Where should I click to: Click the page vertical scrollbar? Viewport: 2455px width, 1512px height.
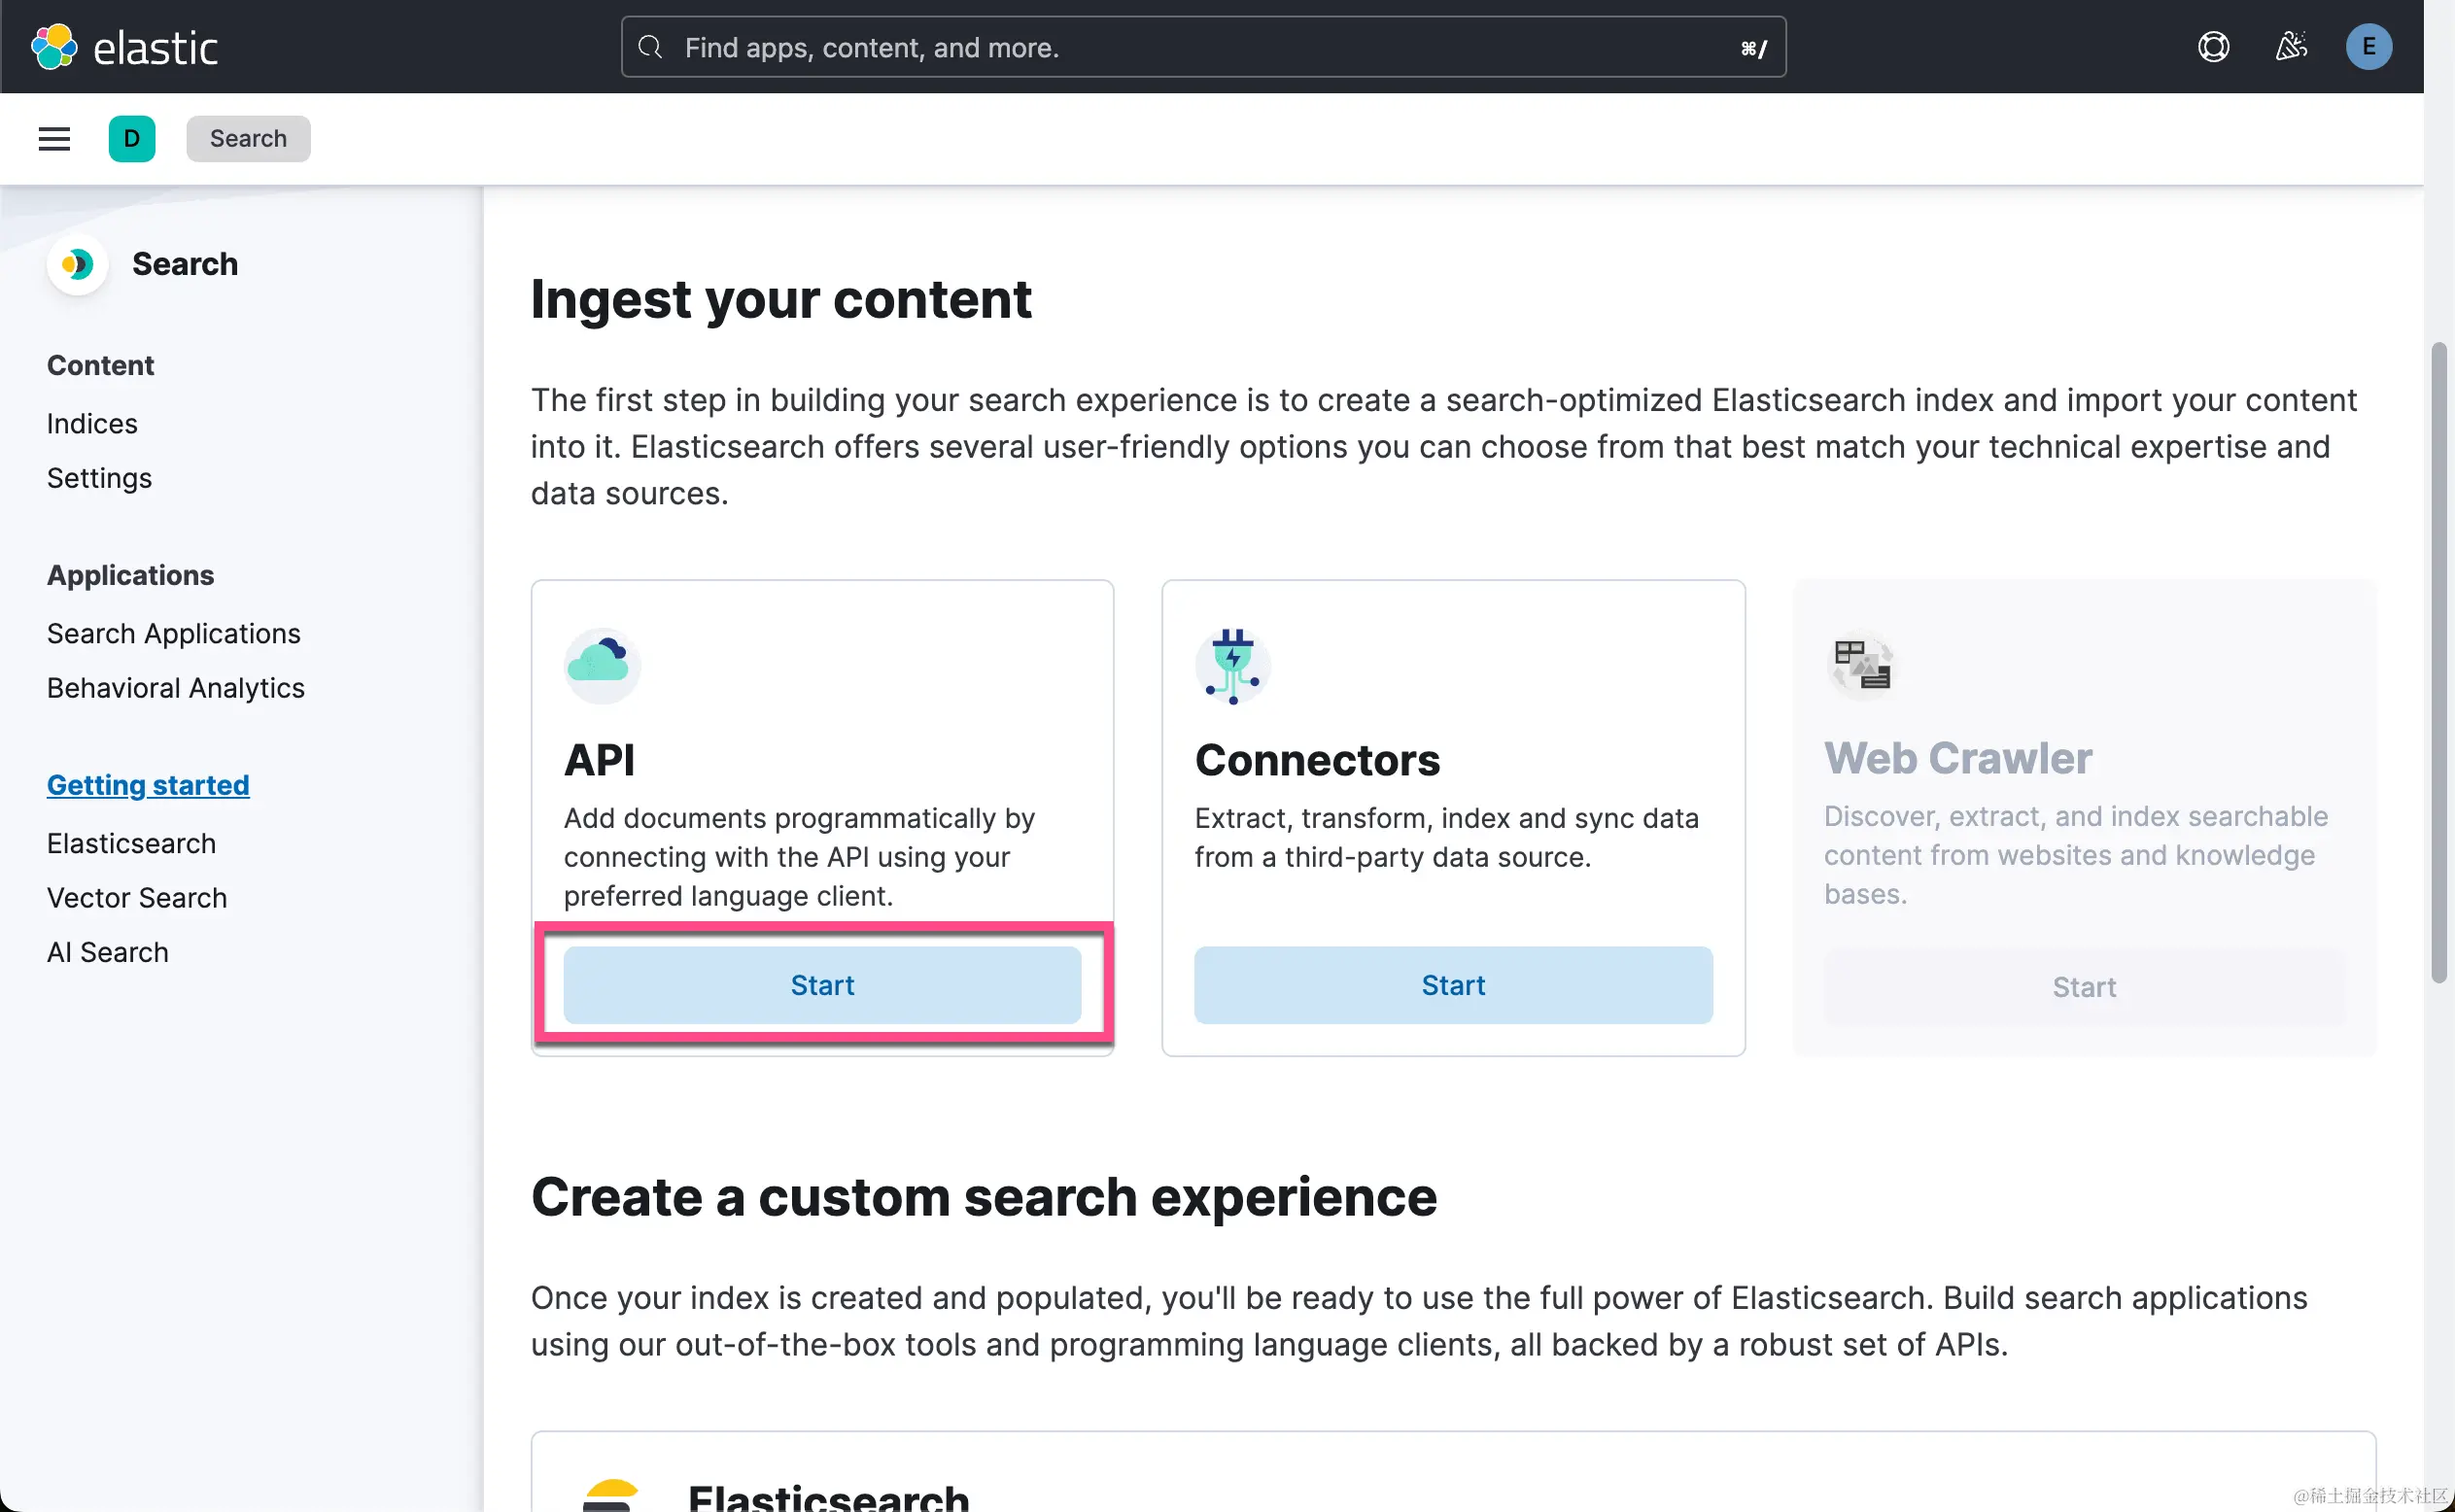(x=2438, y=660)
